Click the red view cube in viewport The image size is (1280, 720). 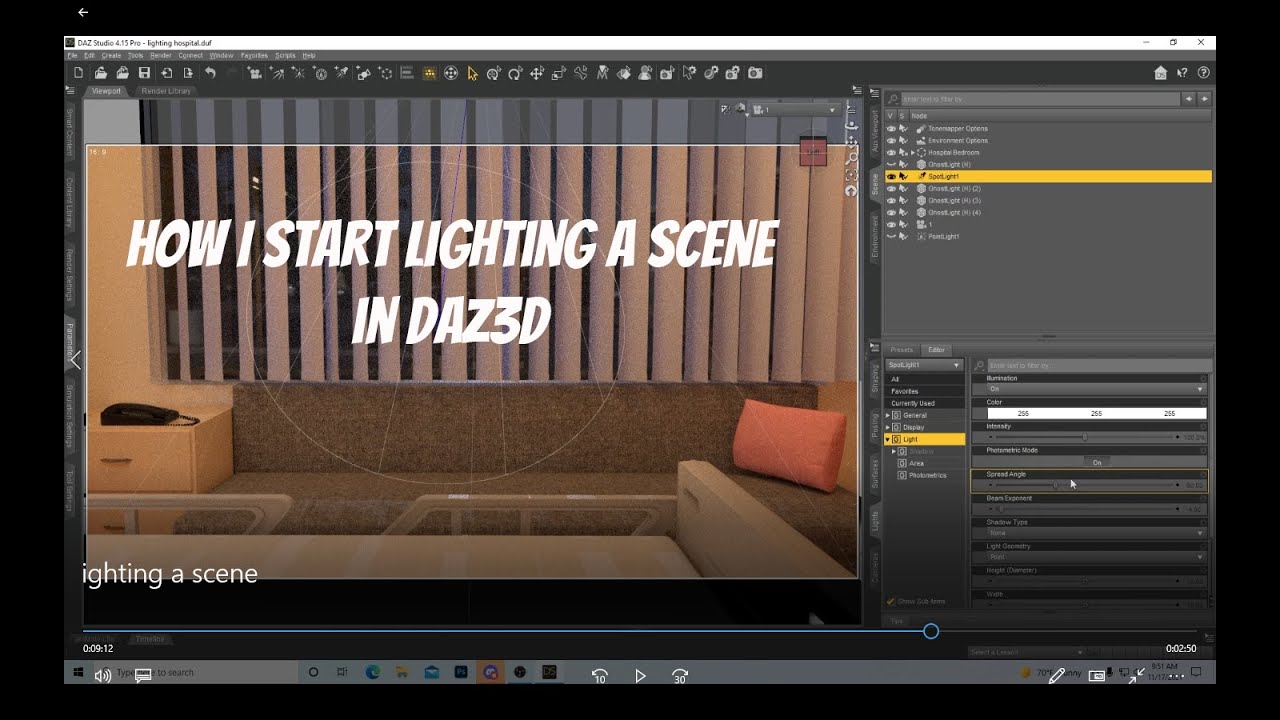pos(813,152)
